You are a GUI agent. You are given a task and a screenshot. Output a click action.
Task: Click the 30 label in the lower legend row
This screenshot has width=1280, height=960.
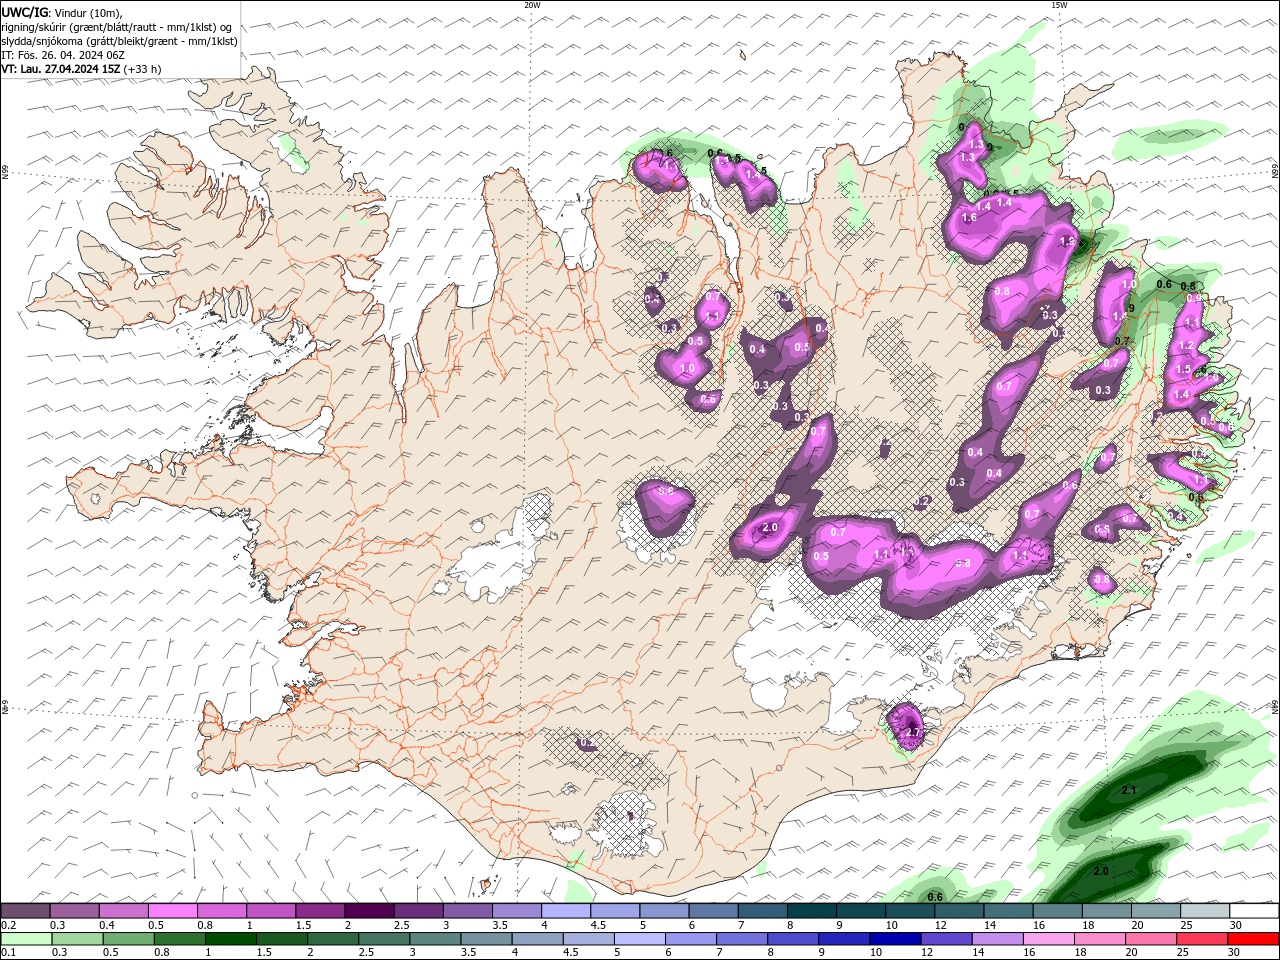pos(1236,953)
